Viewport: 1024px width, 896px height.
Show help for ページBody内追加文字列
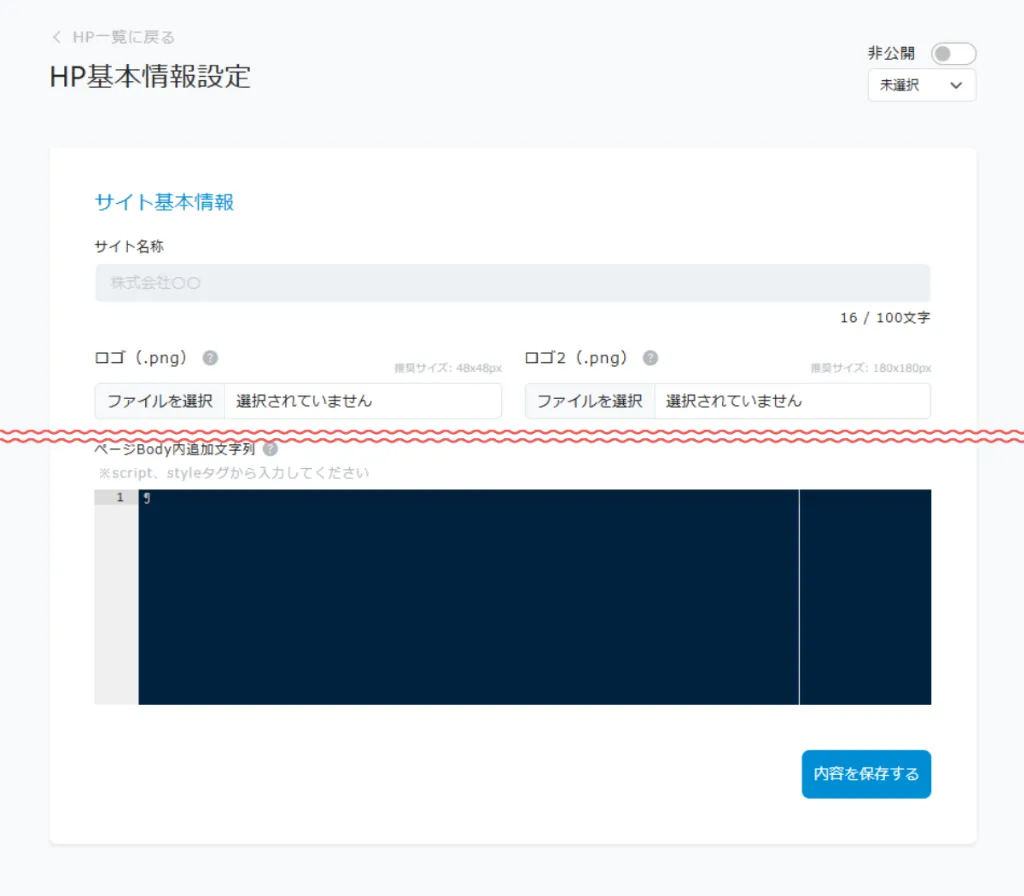point(270,449)
